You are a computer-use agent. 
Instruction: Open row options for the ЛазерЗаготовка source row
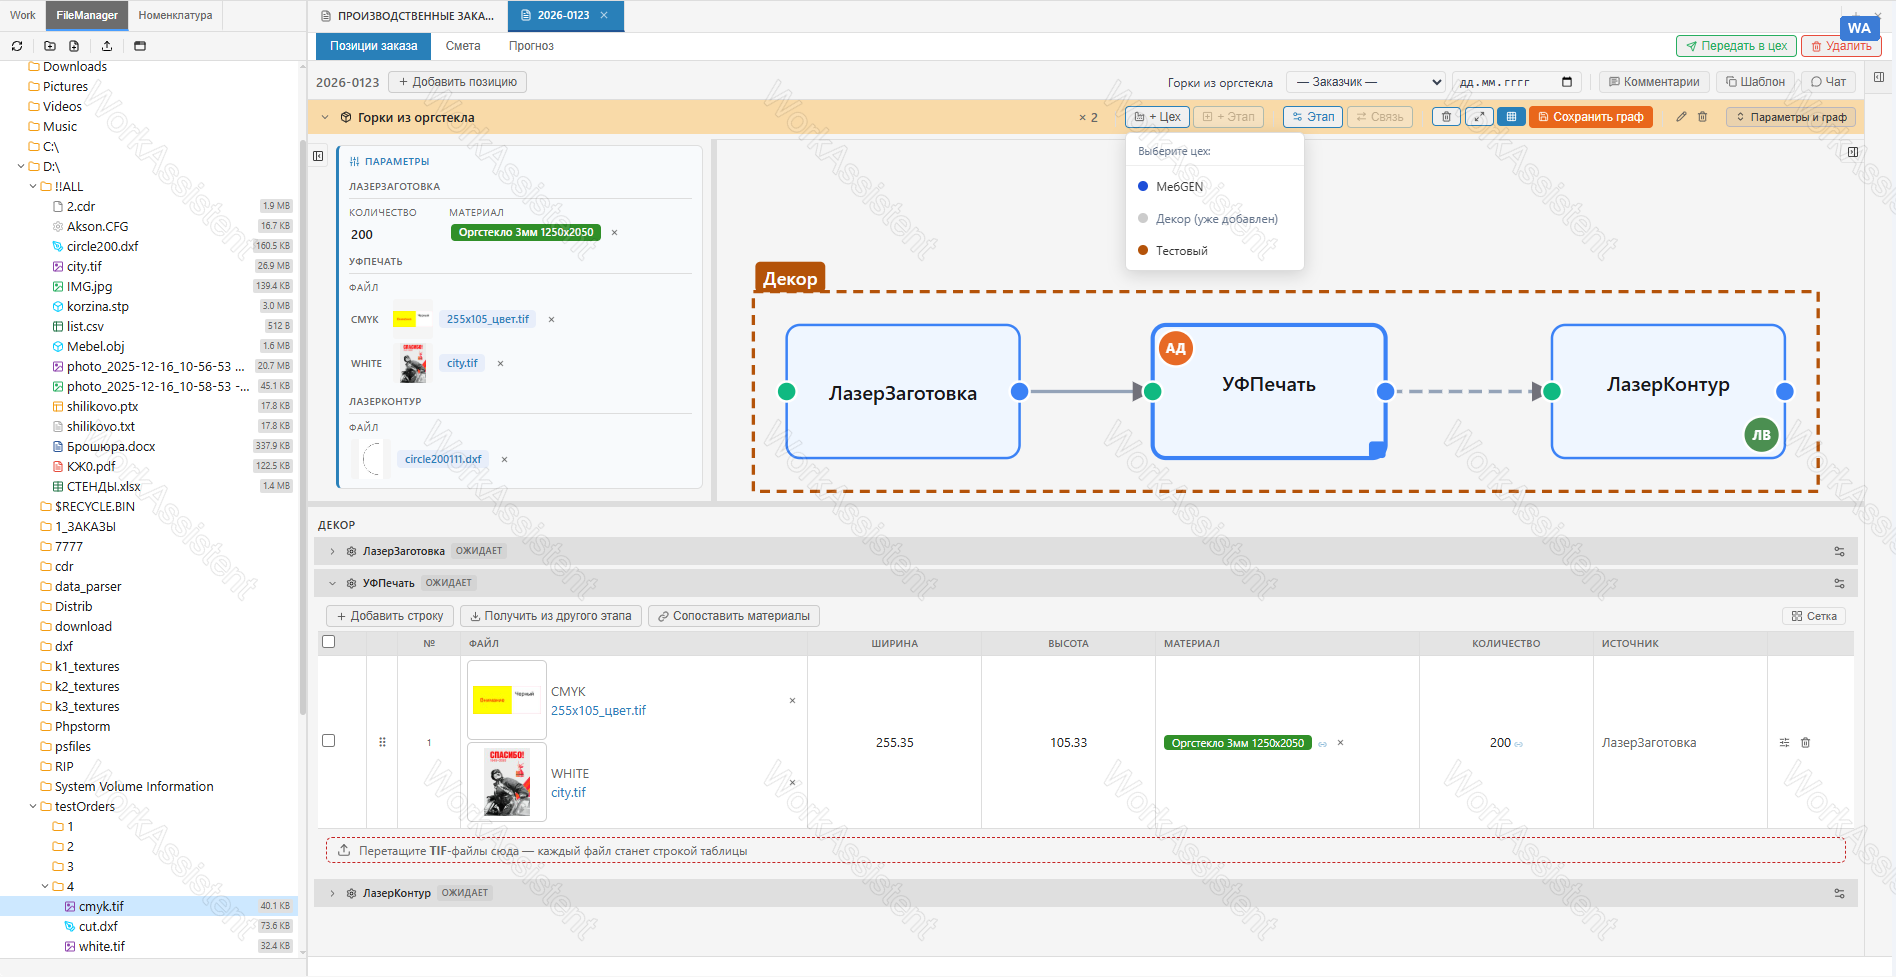pyautogui.click(x=1784, y=743)
